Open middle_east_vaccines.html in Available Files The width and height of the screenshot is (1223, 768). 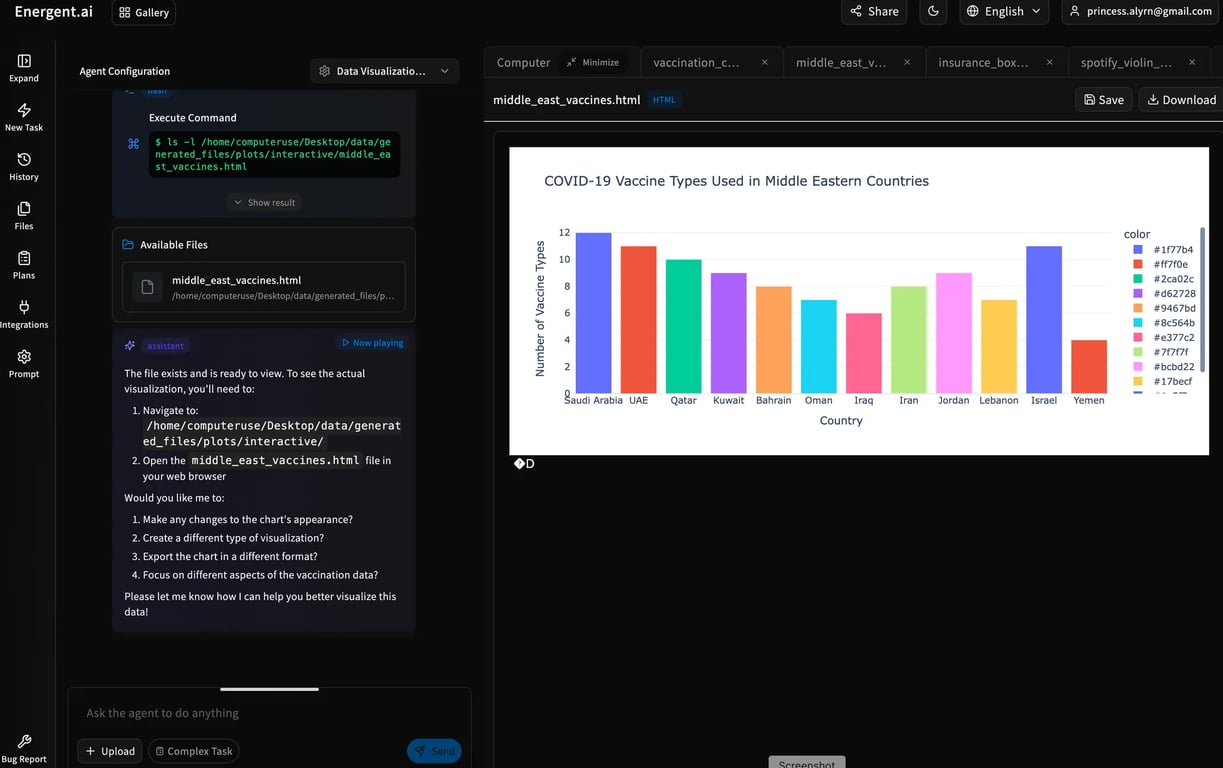[264, 287]
